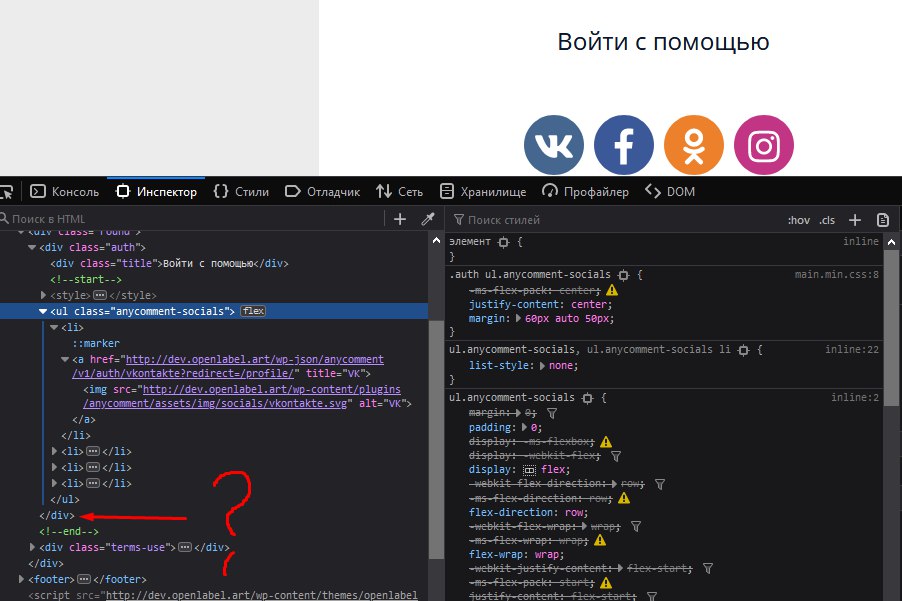Select the <!--start--> comment node

pyautogui.click(x=86, y=280)
